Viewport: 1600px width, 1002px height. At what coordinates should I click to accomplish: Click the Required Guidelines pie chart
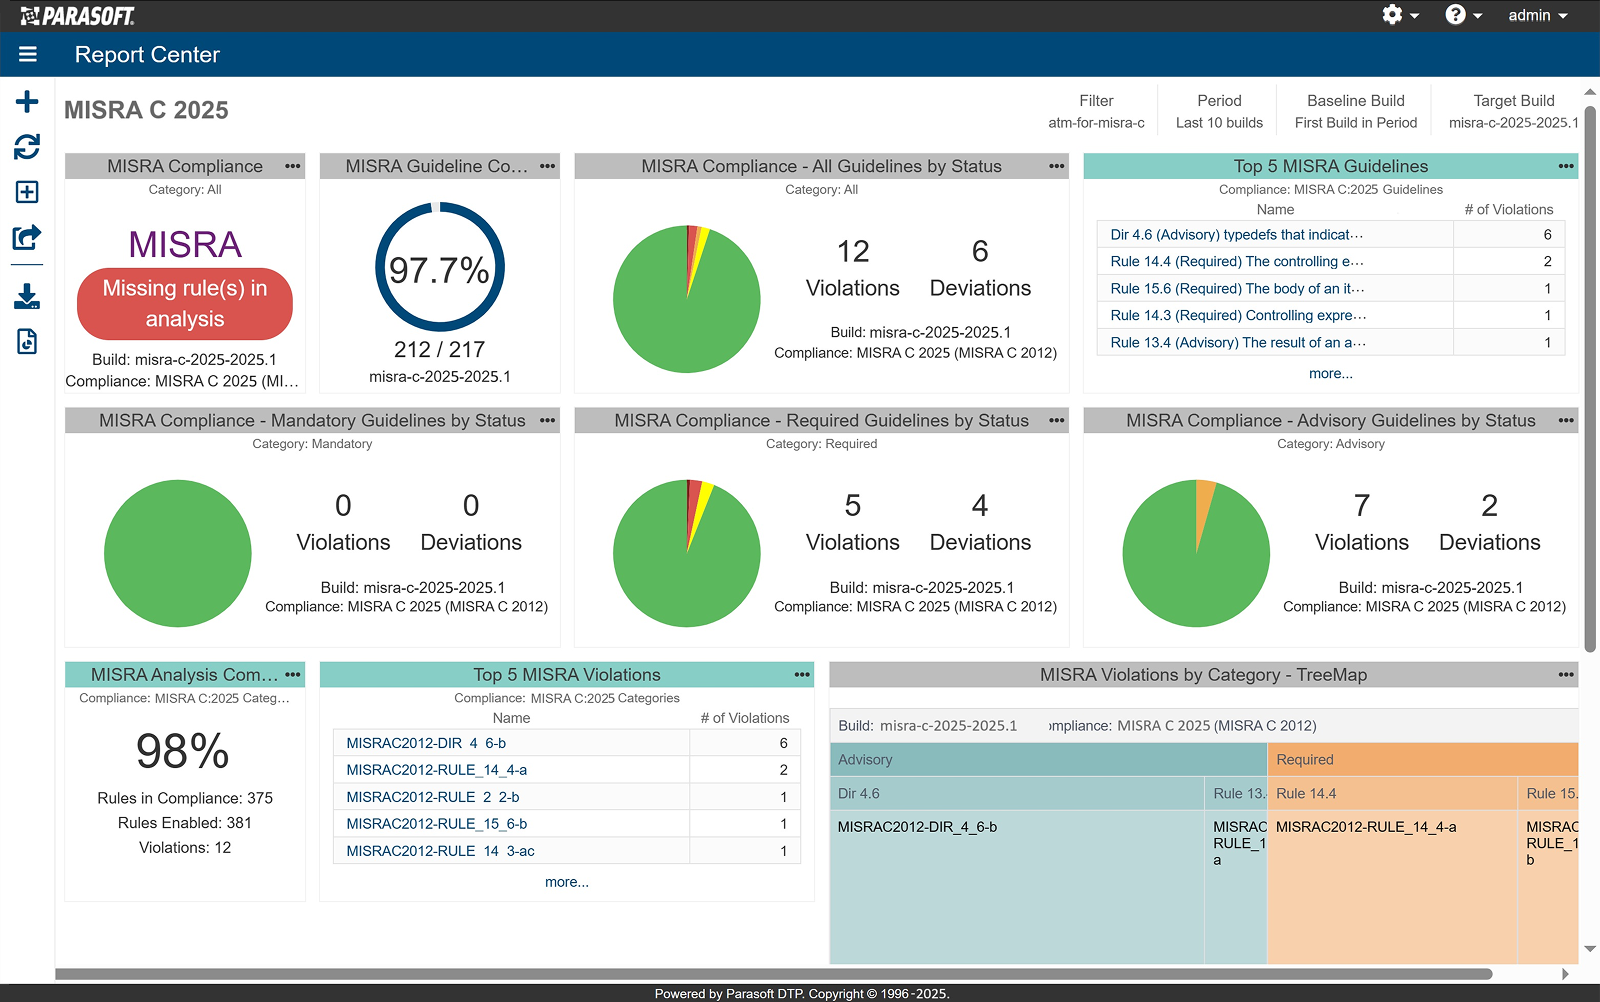click(687, 553)
